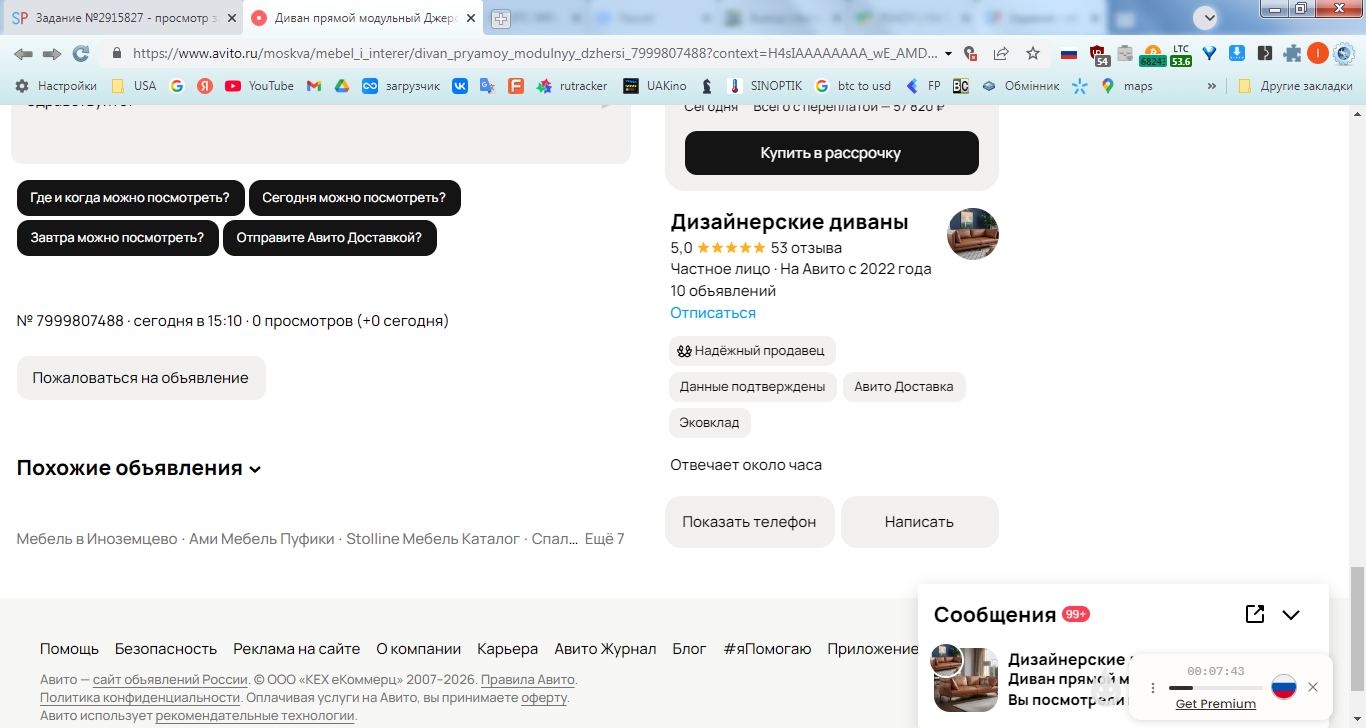Viewport: 1366px width, 728px height.
Task: Open the blue download arrow extension
Action: tap(1237, 53)
